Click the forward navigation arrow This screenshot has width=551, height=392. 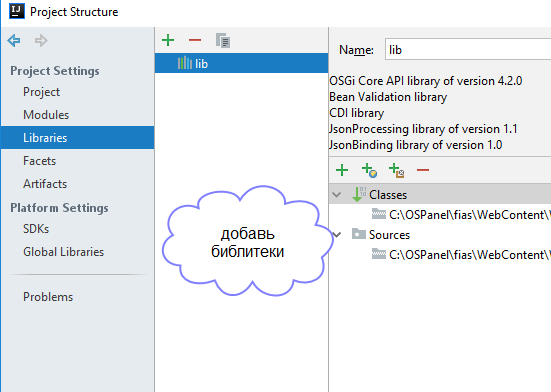pos(41,40)
